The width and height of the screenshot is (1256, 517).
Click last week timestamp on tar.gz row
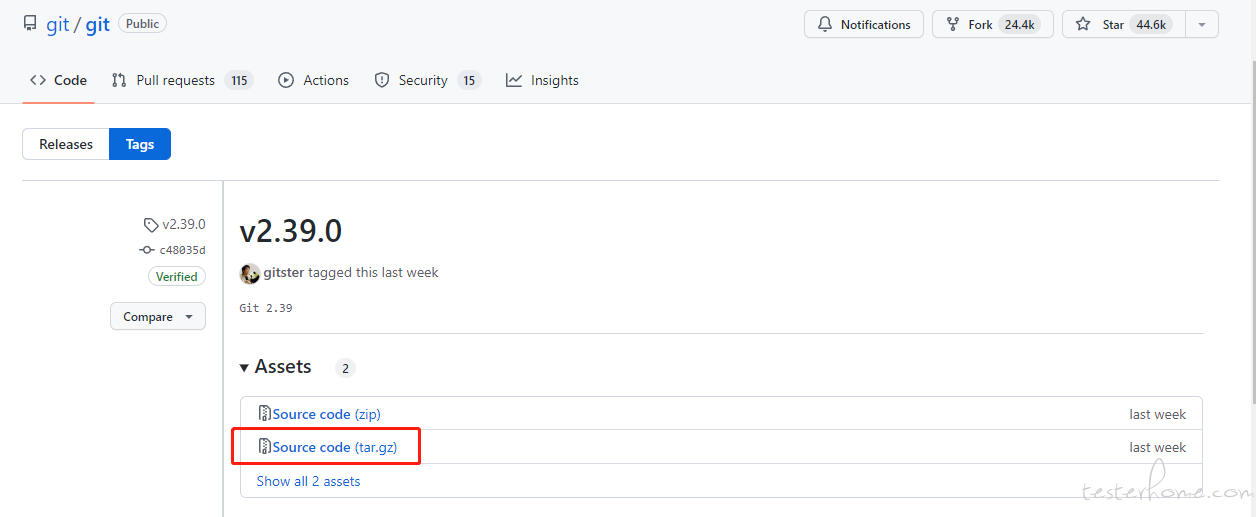pos(1158,447)
